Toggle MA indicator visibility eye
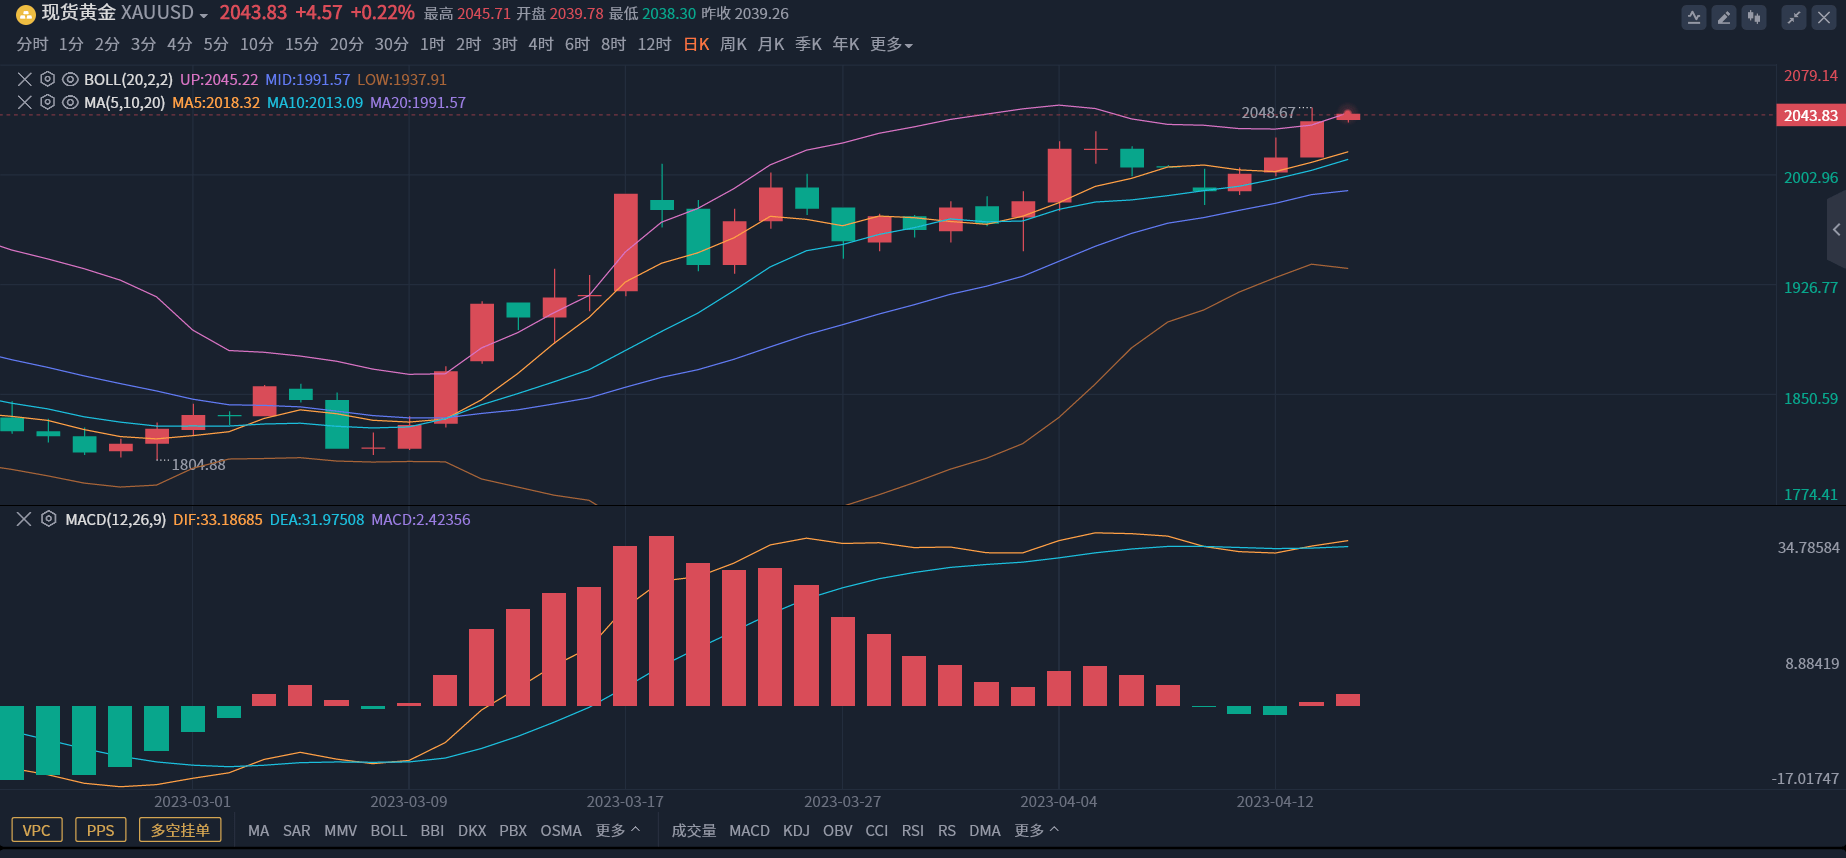The image size is (1846, 858). (70, 102)
